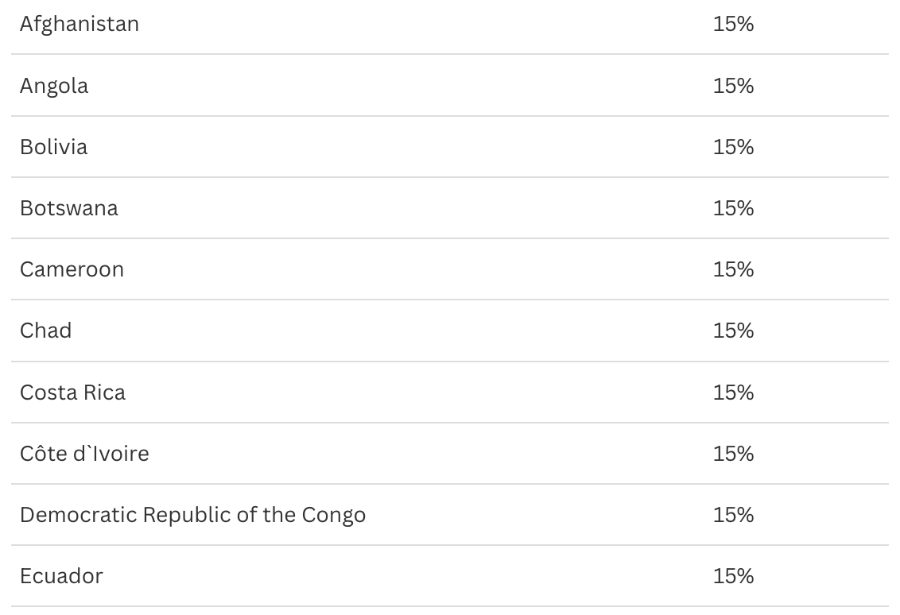Select the Ecuador row label
900x615 pixels.
pyautogui.click(x=61, y=576)
